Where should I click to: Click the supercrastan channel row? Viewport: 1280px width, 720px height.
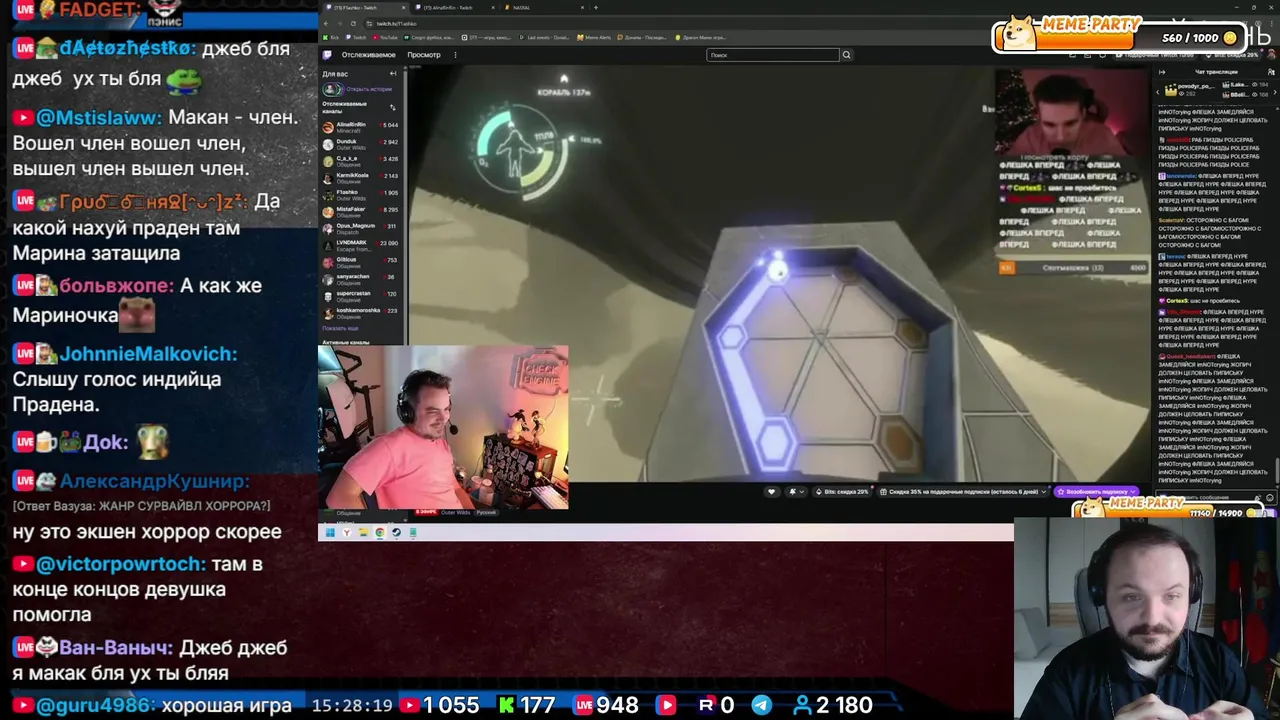(x=360, y=296)
